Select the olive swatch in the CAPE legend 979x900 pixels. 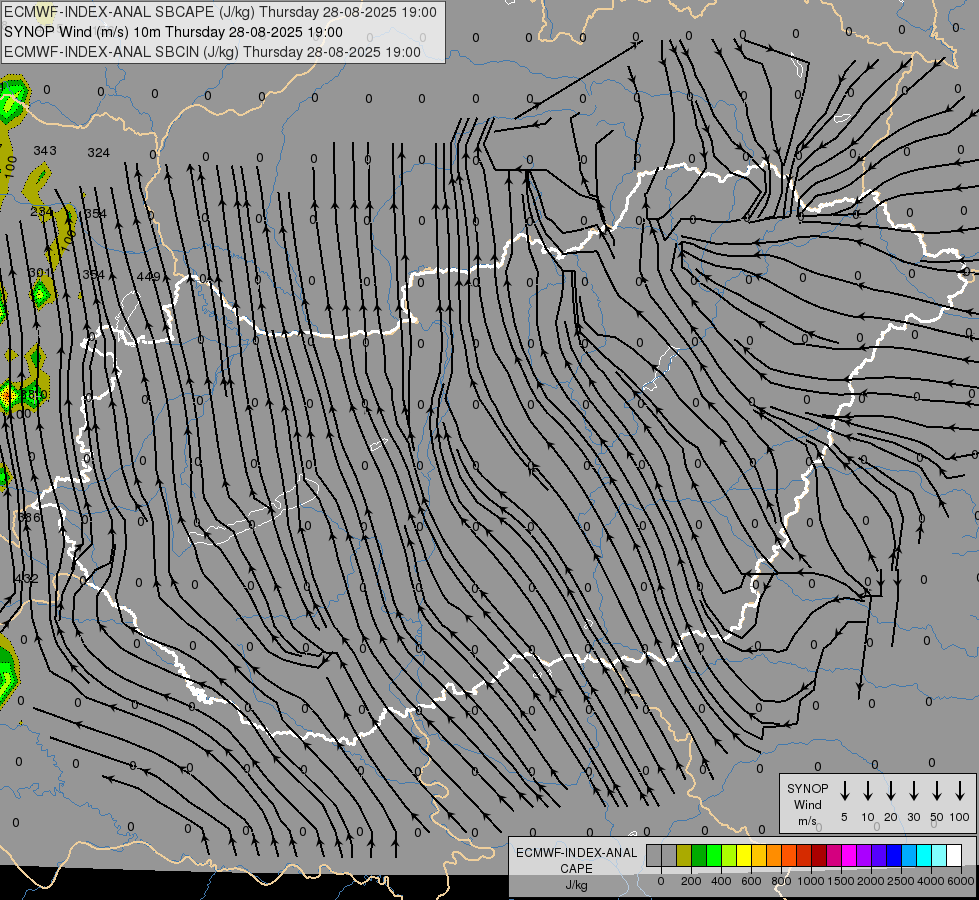pyautogui.click(x=684, y=856)
